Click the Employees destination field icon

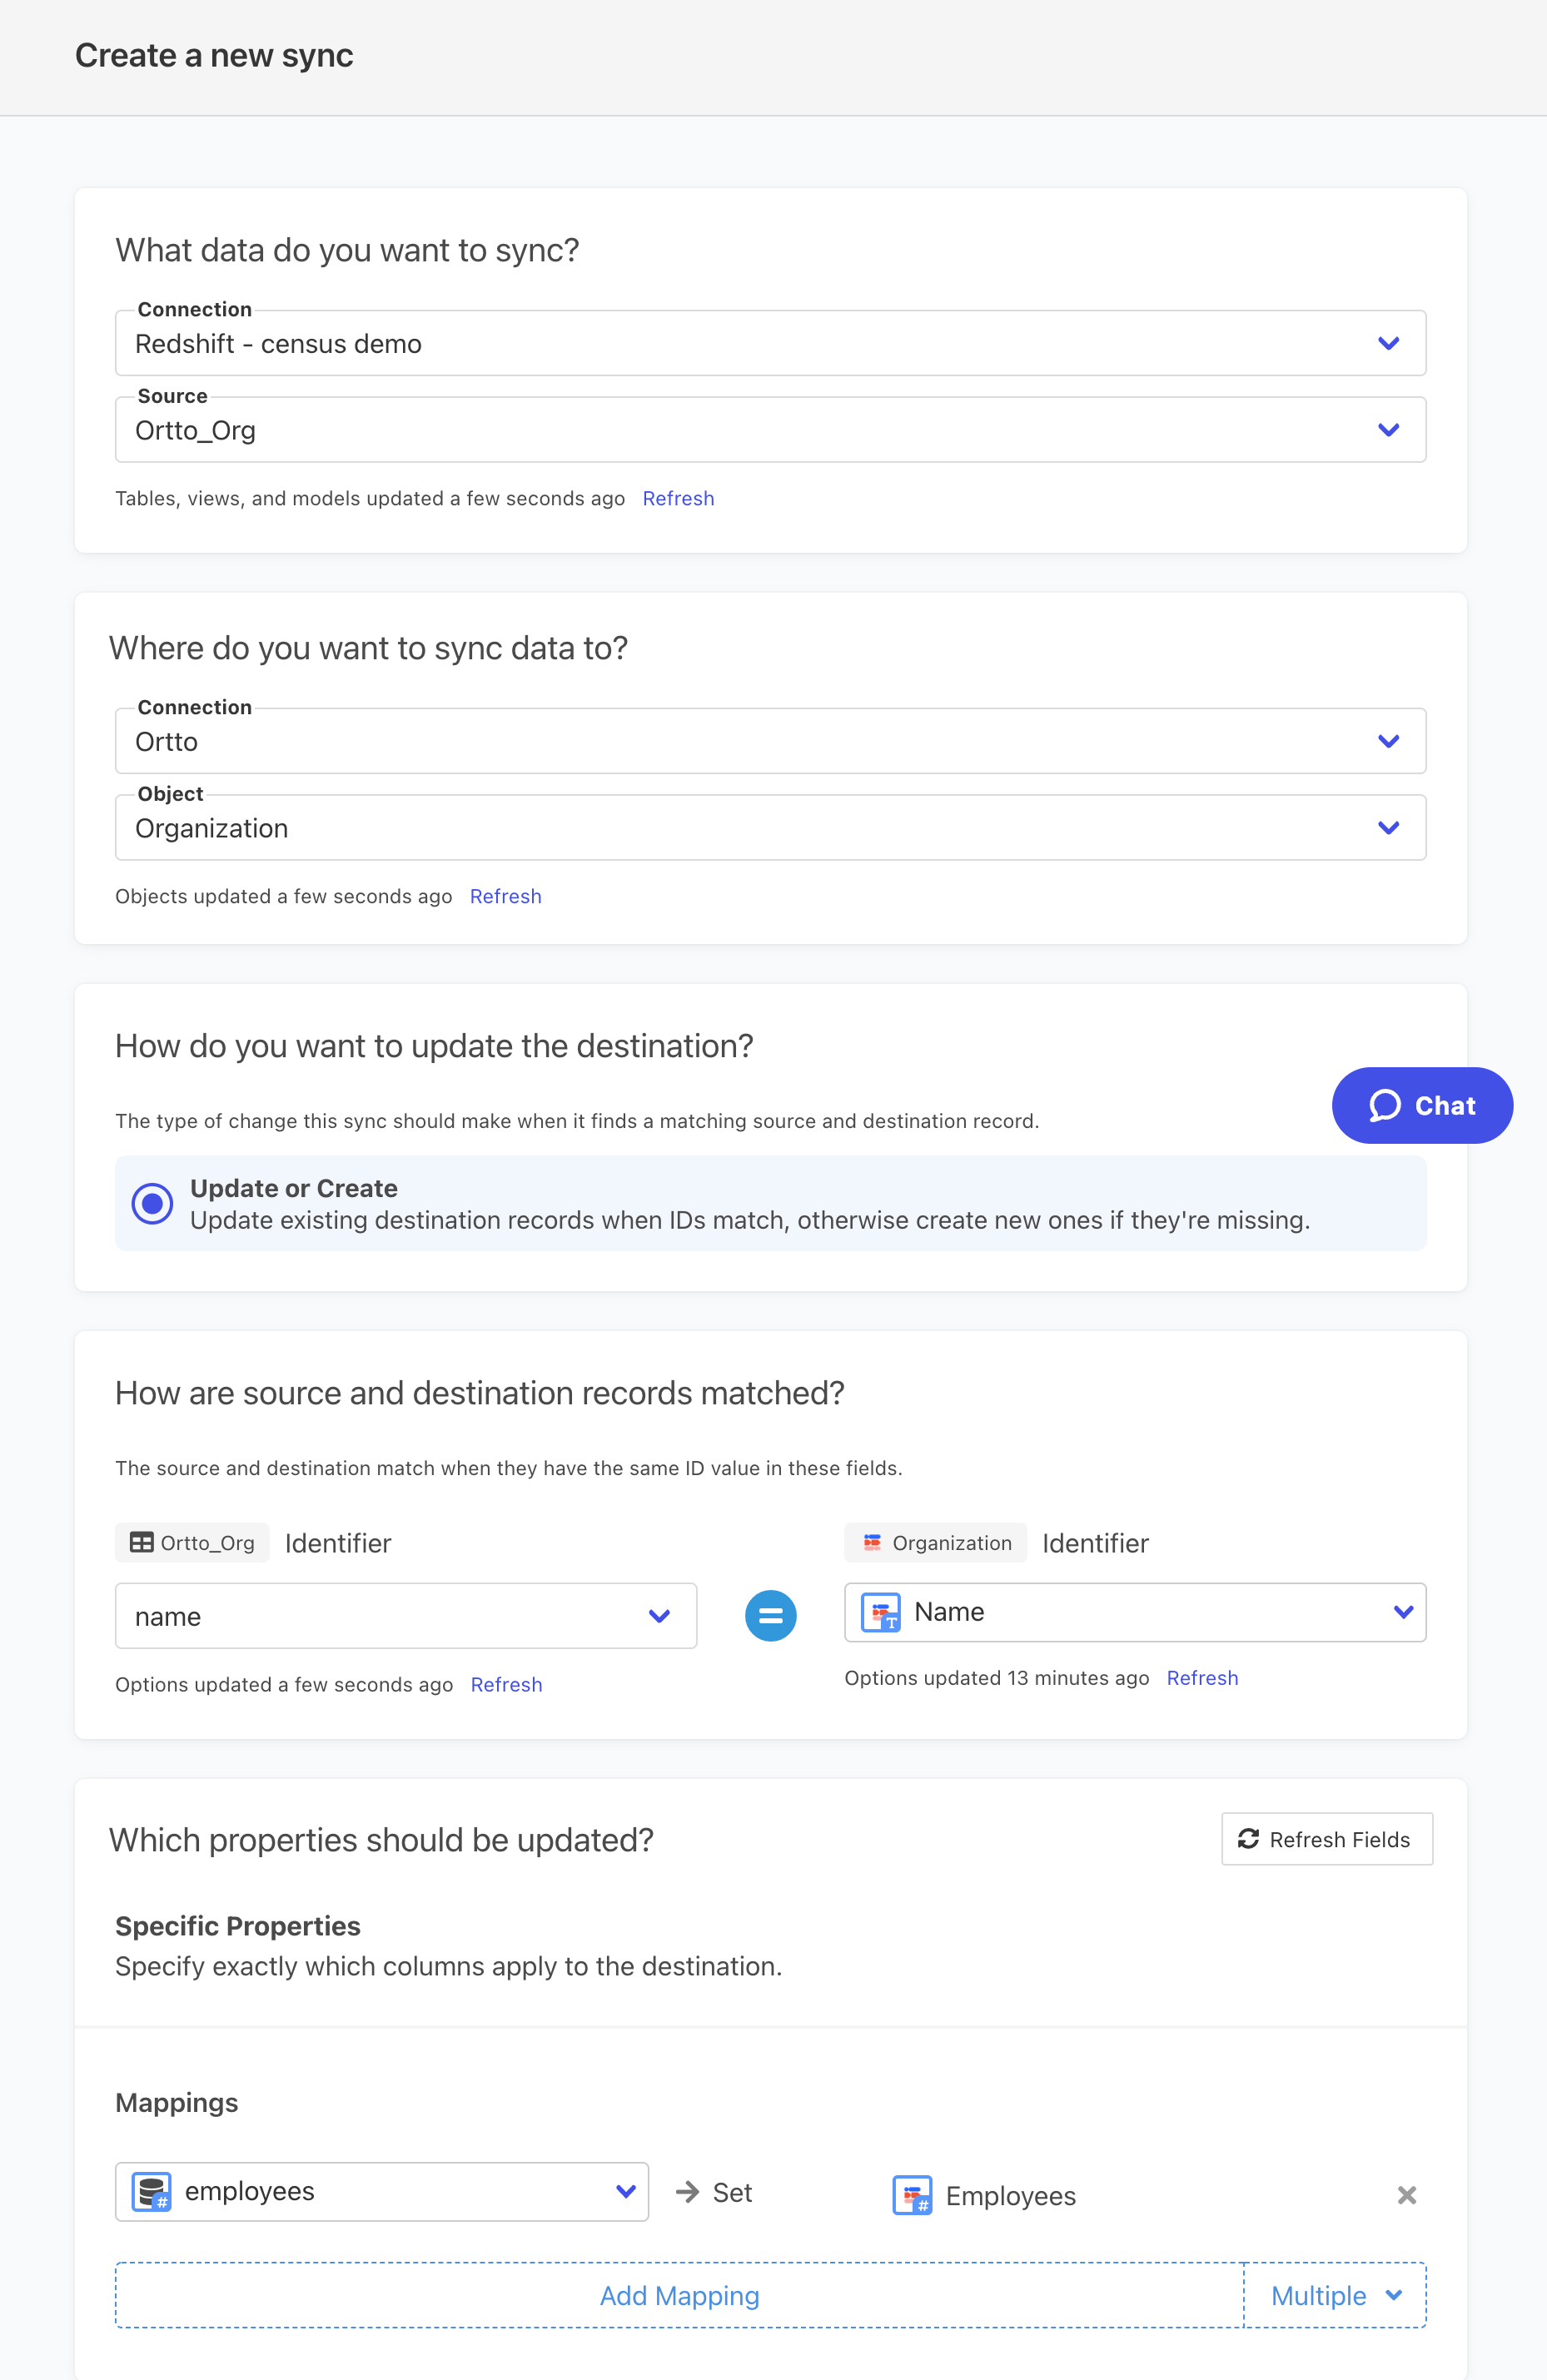tap(912, 2195)
